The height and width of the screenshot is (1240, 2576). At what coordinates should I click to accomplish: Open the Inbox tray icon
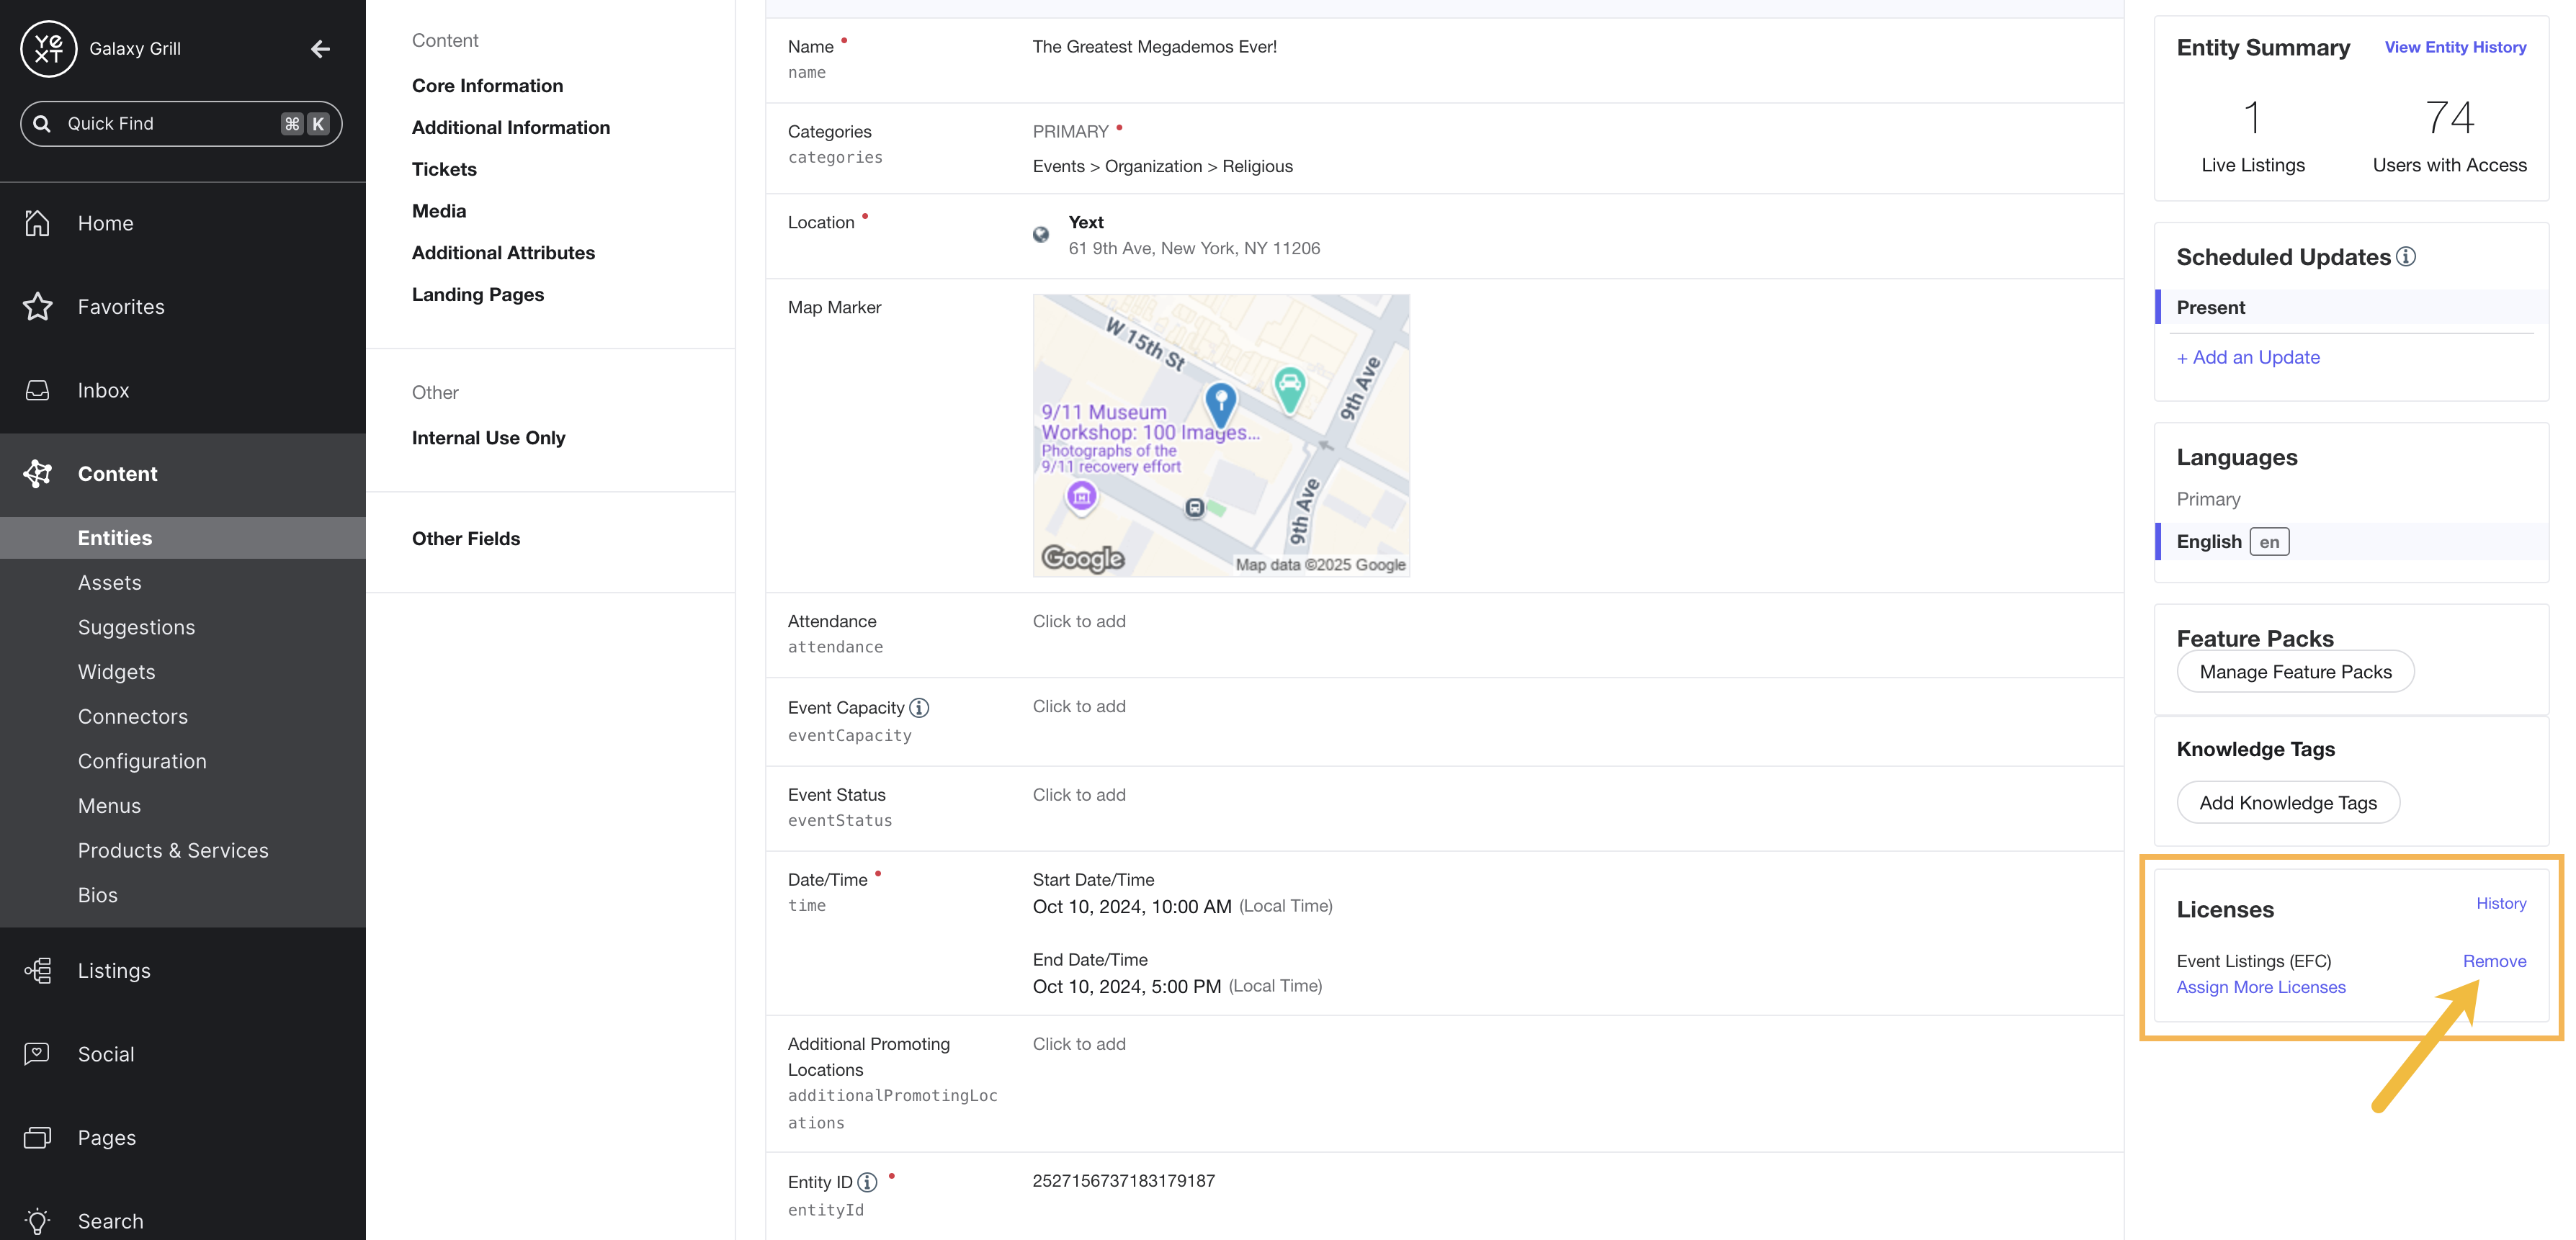point(37,390)
